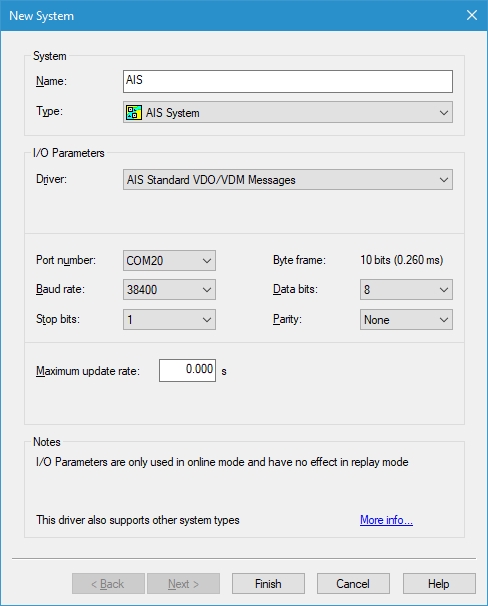488x606 pixels.
Task: Open the Type dropdown
Action: (288, 112)
